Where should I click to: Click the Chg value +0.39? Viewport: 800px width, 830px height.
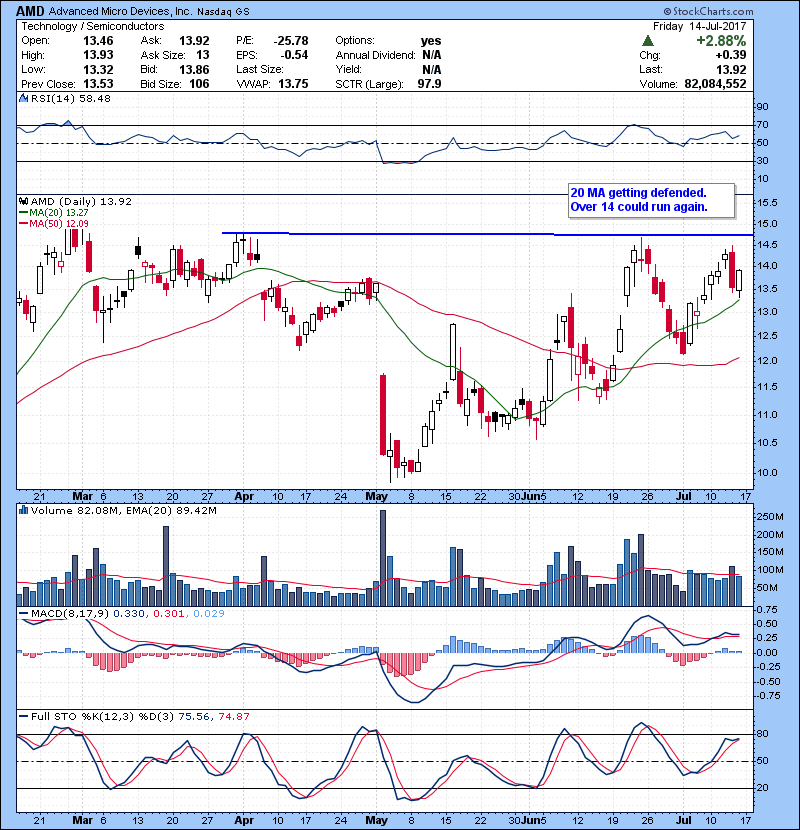[x=731, y=55]
